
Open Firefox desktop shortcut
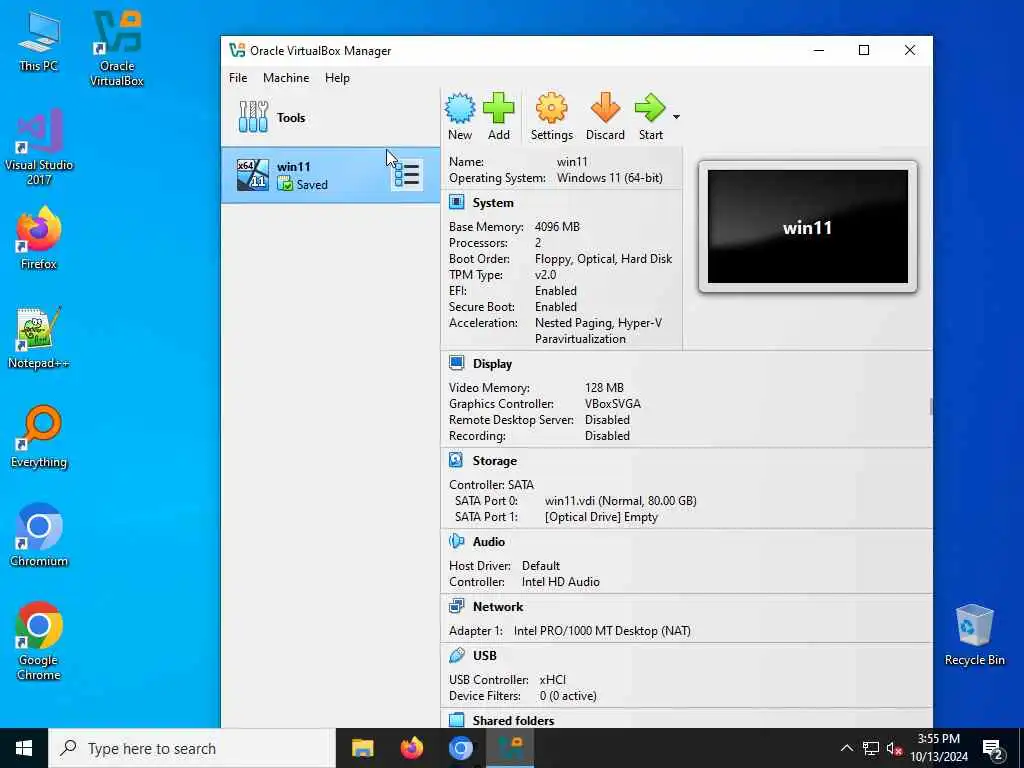coord(39,238)
